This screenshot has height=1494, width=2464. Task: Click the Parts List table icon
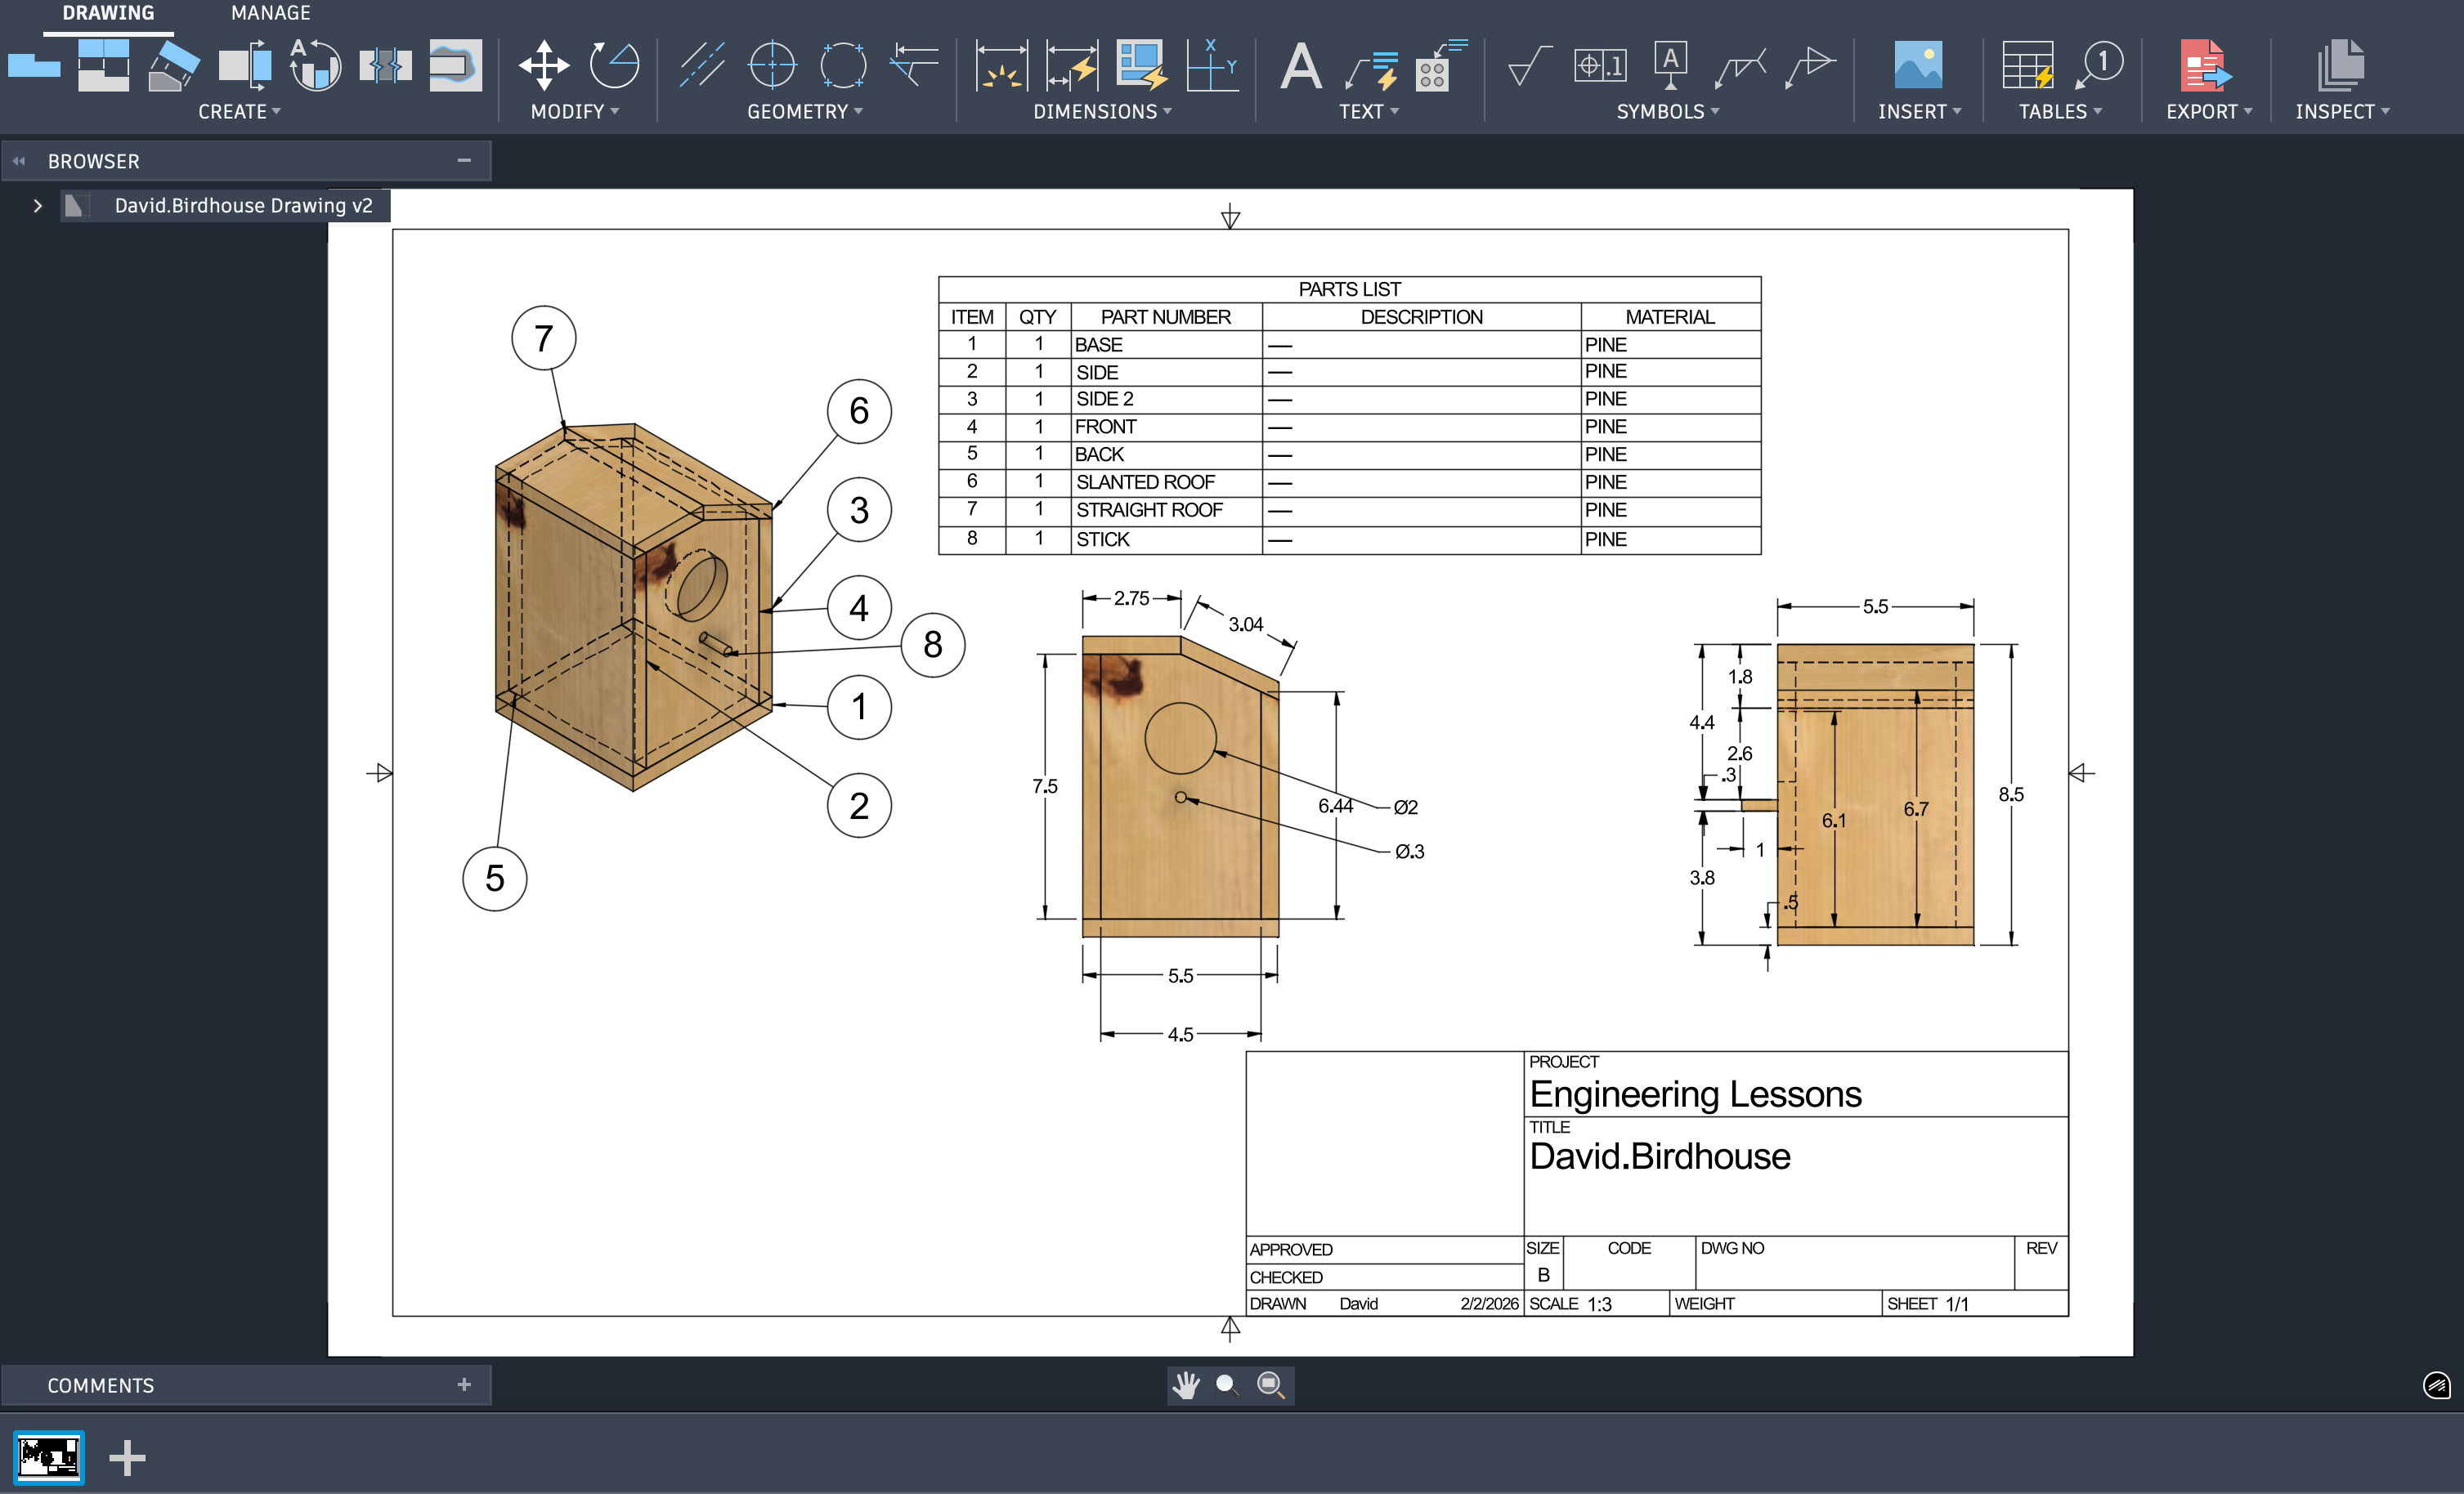click(2028, 66)
